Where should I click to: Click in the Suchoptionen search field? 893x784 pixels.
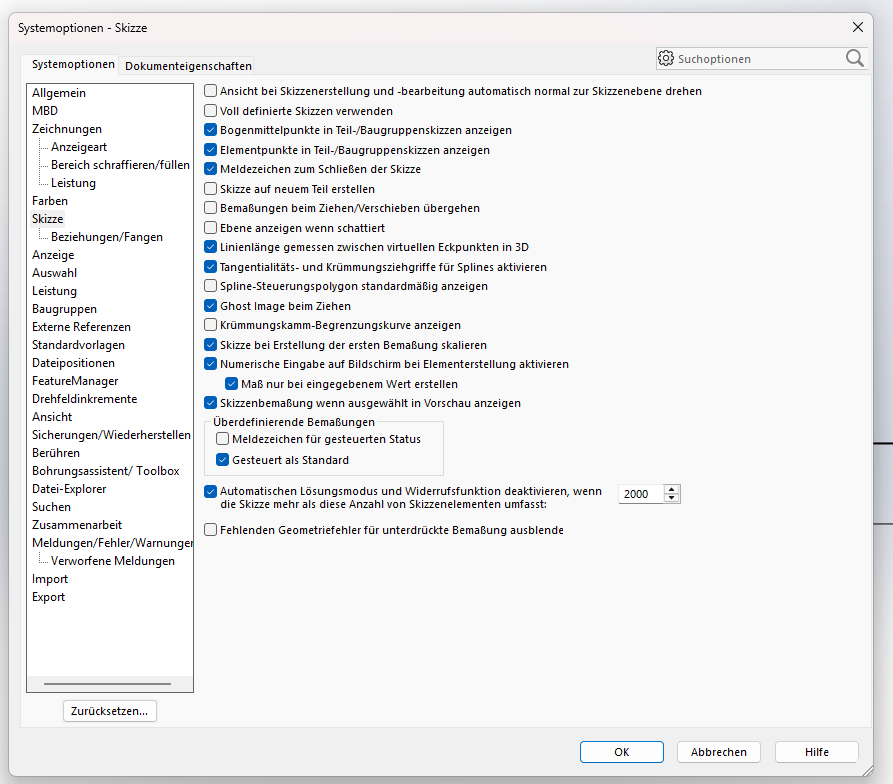click(760, 59)
